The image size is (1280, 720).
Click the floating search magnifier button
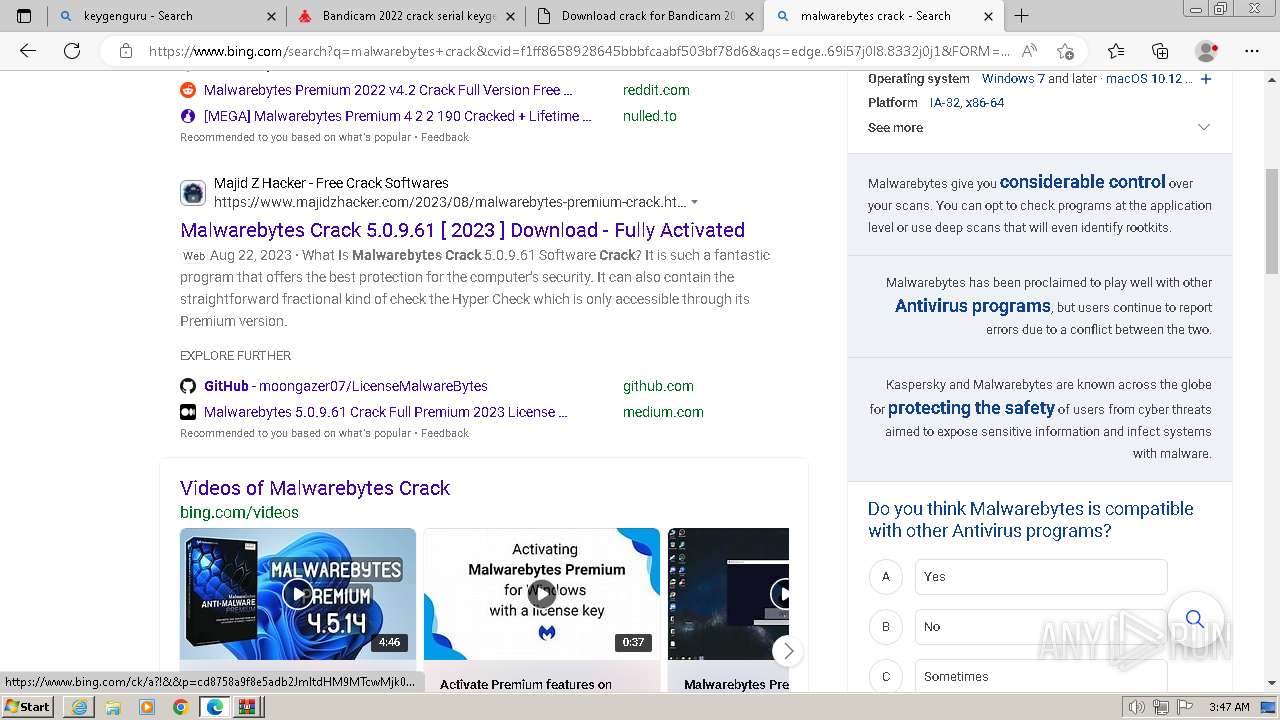click(x=1195, y=620)
